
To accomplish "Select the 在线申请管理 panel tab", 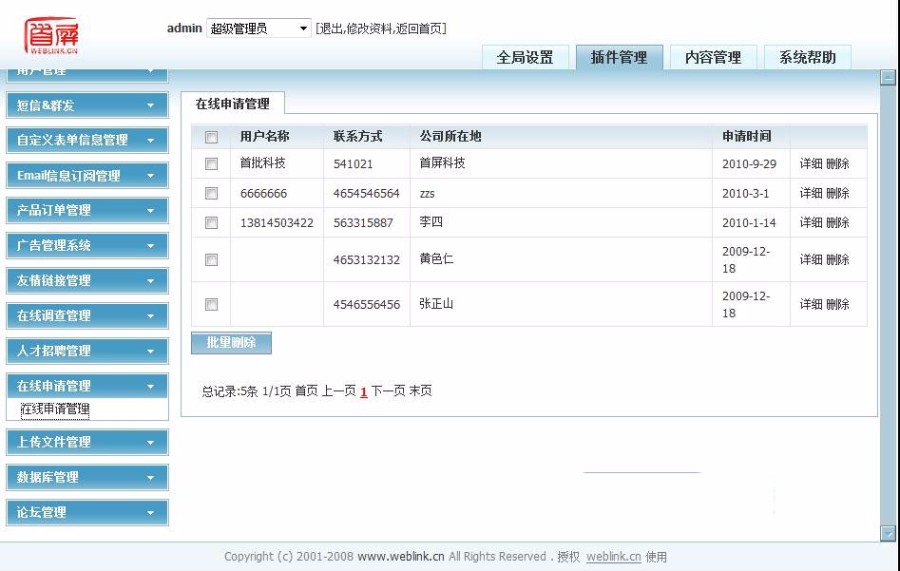I will pyautogui.click(x=232, y=104).
